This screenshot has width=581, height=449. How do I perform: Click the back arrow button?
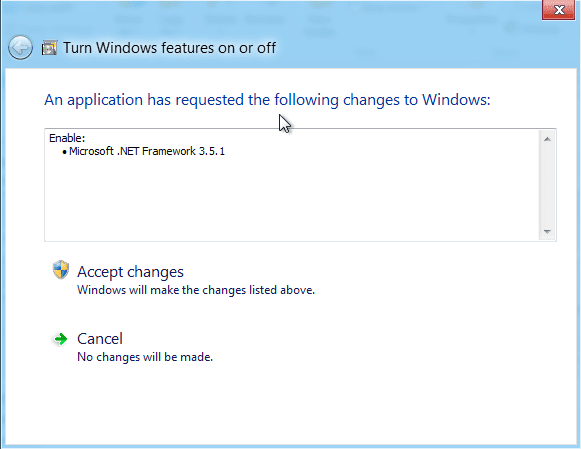coord(20,47)
